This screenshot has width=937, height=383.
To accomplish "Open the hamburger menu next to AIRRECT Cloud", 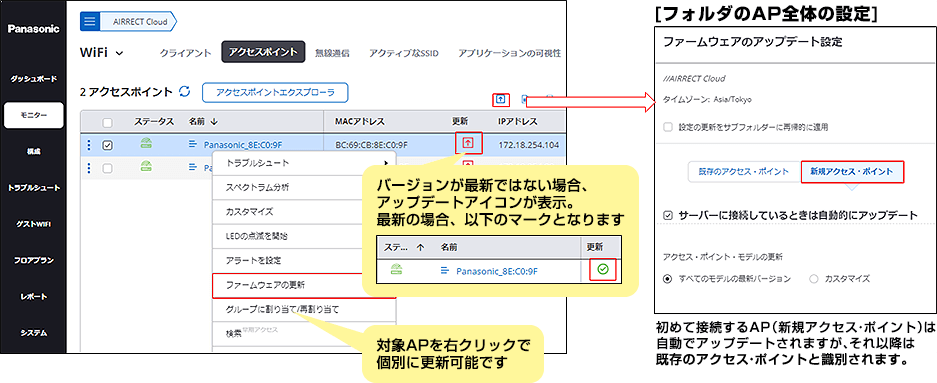I will coord(90,22).
